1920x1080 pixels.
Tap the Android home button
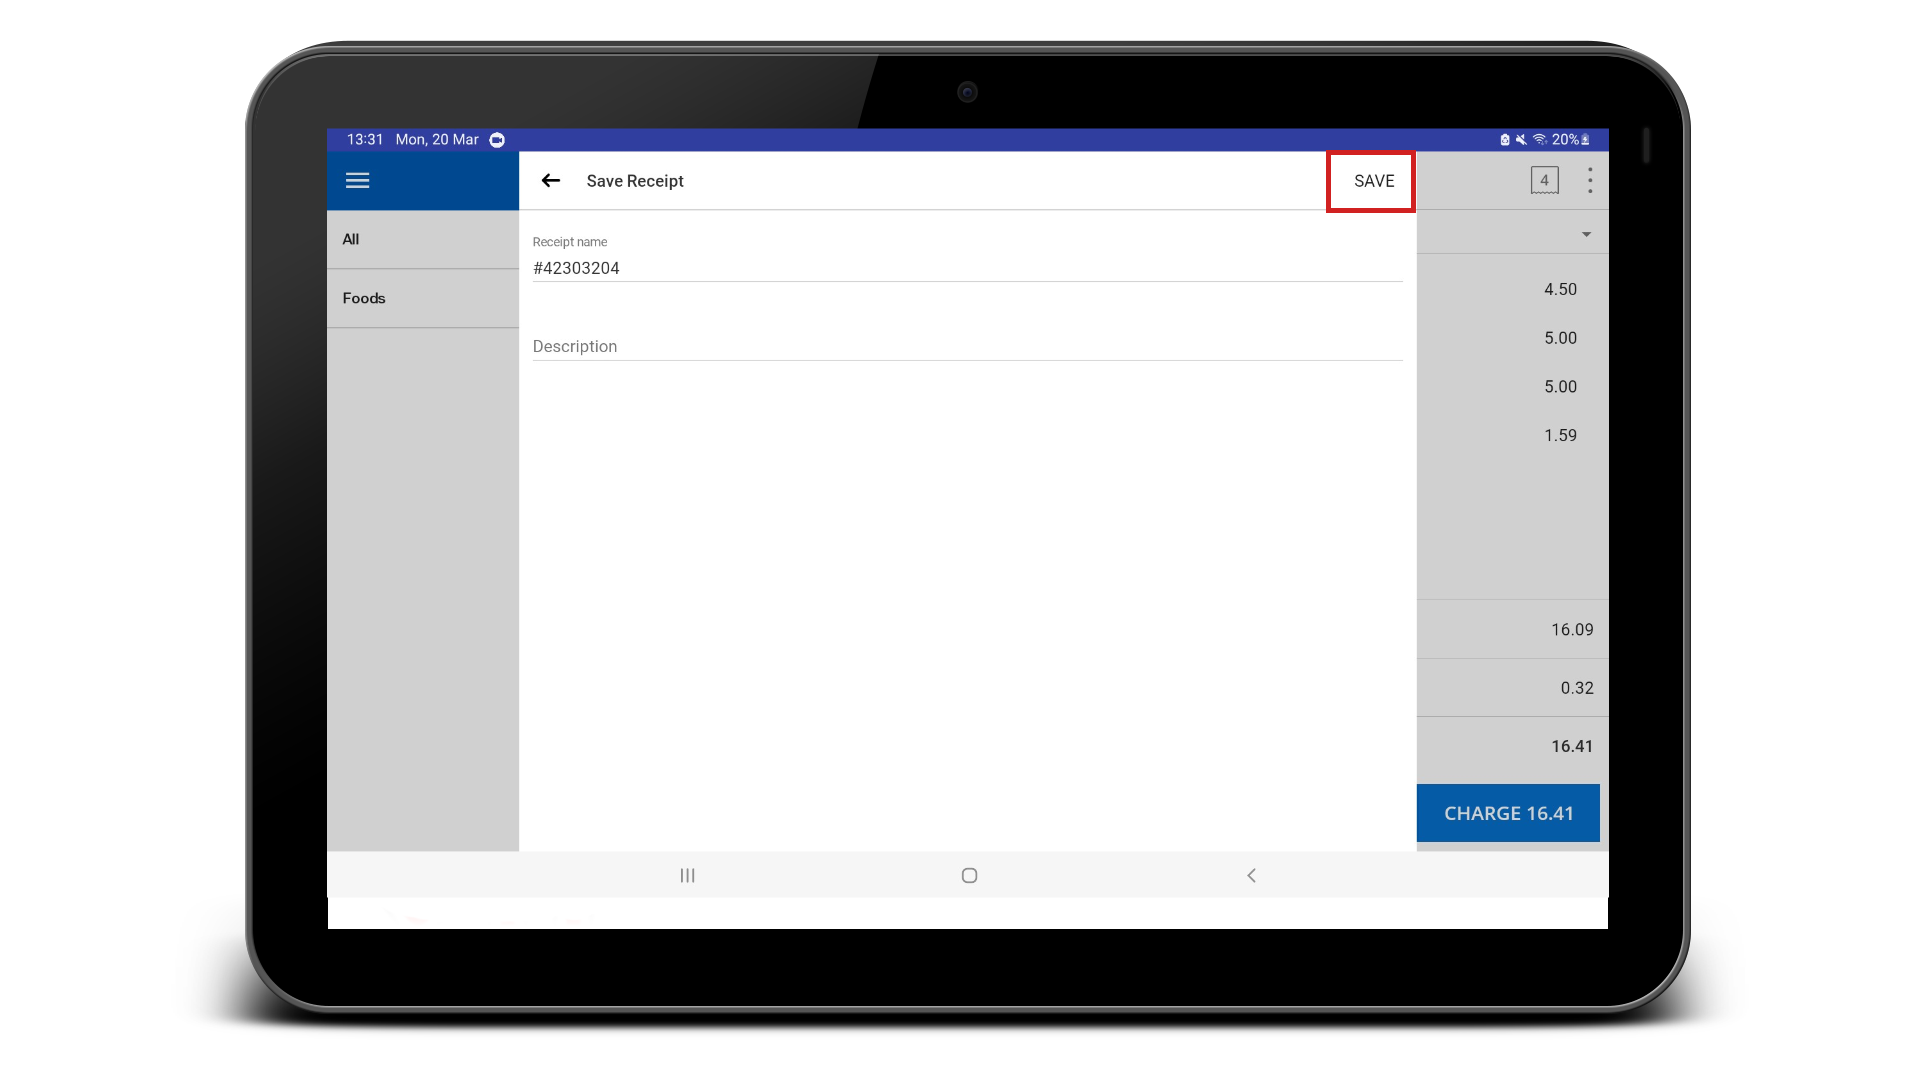click(968, 875)
